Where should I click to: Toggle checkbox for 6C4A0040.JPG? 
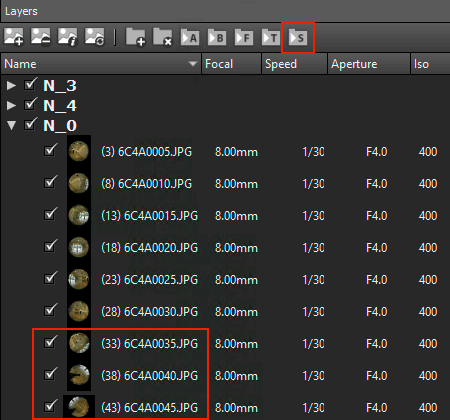[50, 374]
